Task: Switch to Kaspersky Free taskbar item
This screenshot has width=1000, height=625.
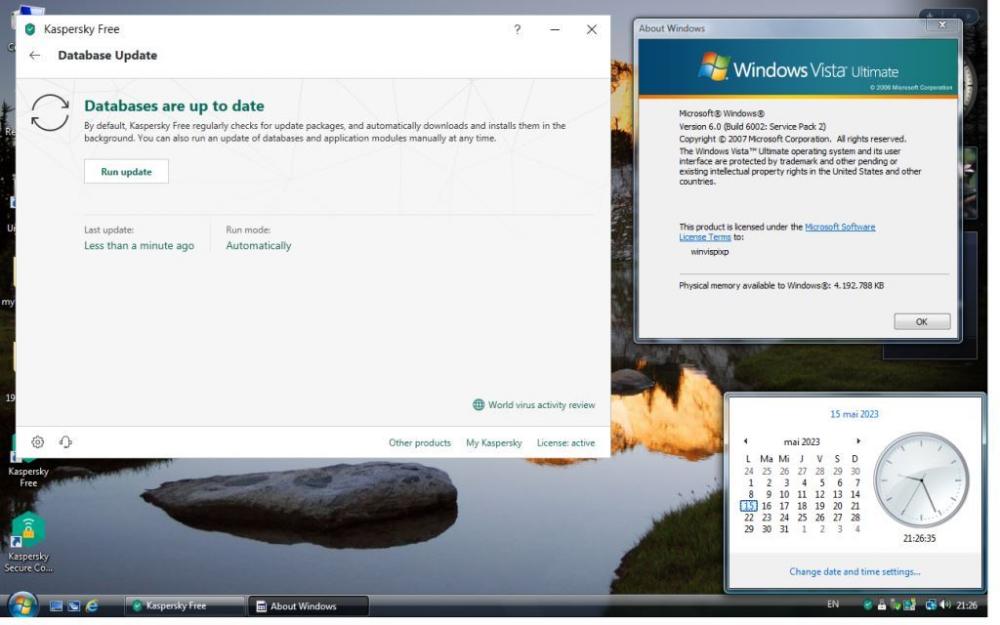Action: tap(185, 606)
